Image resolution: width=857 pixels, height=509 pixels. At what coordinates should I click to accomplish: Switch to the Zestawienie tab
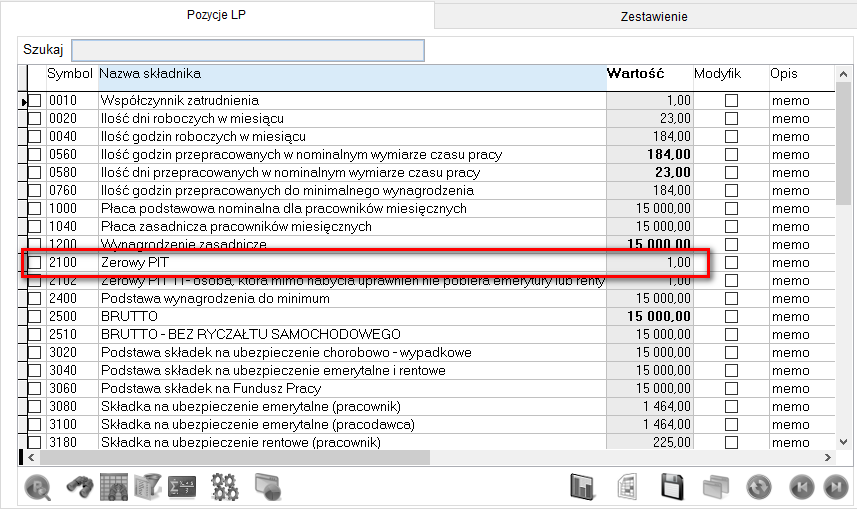coord(654,16)
